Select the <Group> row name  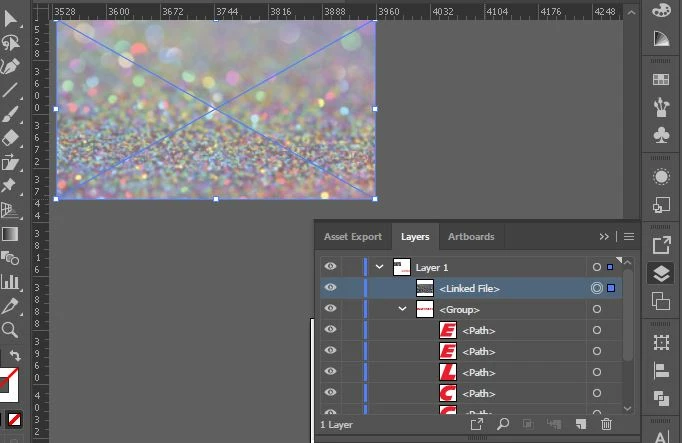tap(459, 310)
